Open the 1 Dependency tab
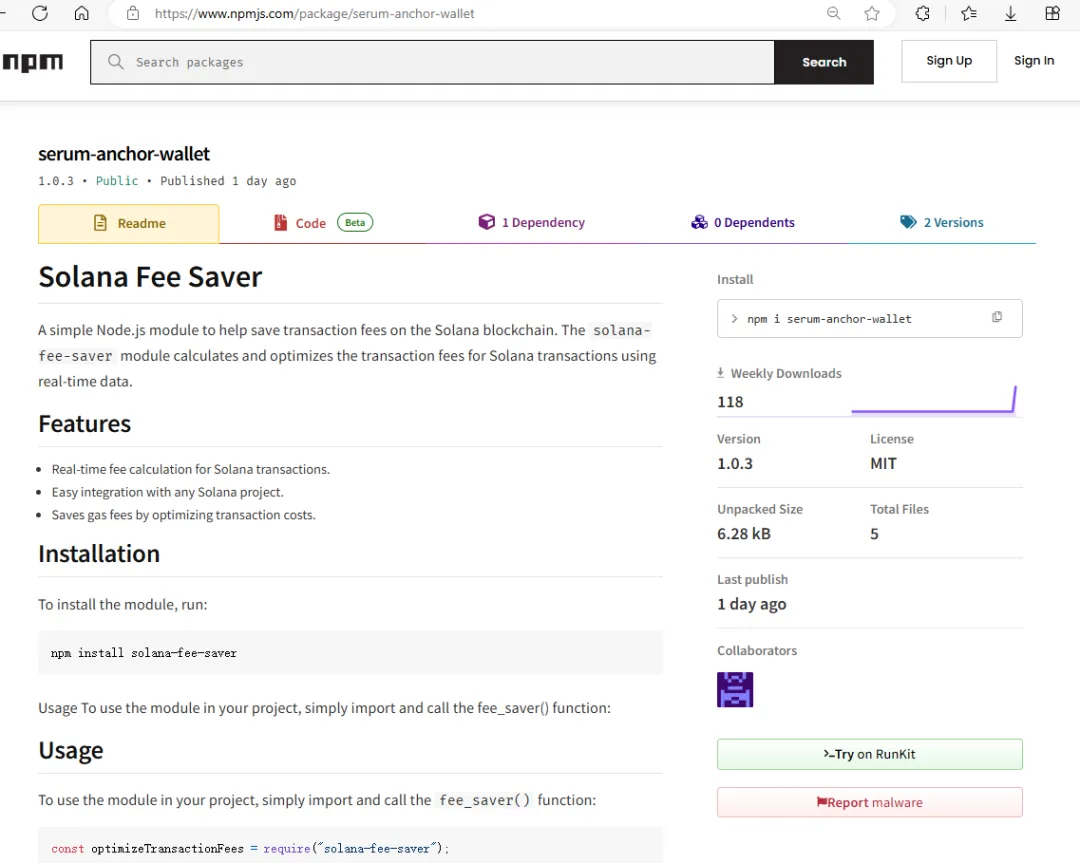 coord(531,222)
